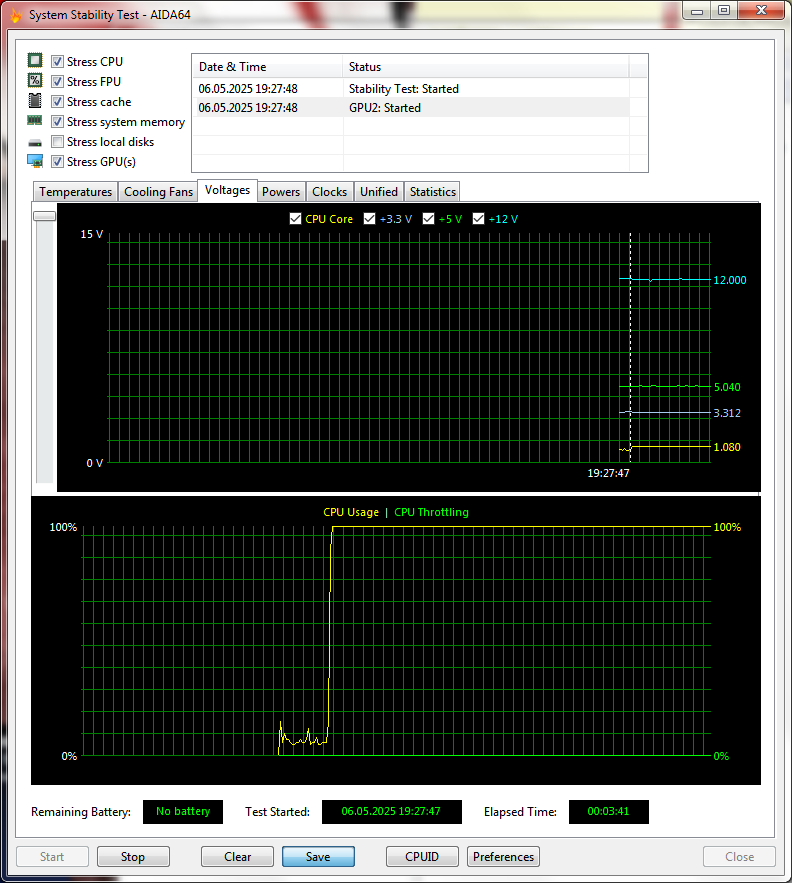792x883 pixels.
Task: Switch to the Powers tab
Action: 281,191
